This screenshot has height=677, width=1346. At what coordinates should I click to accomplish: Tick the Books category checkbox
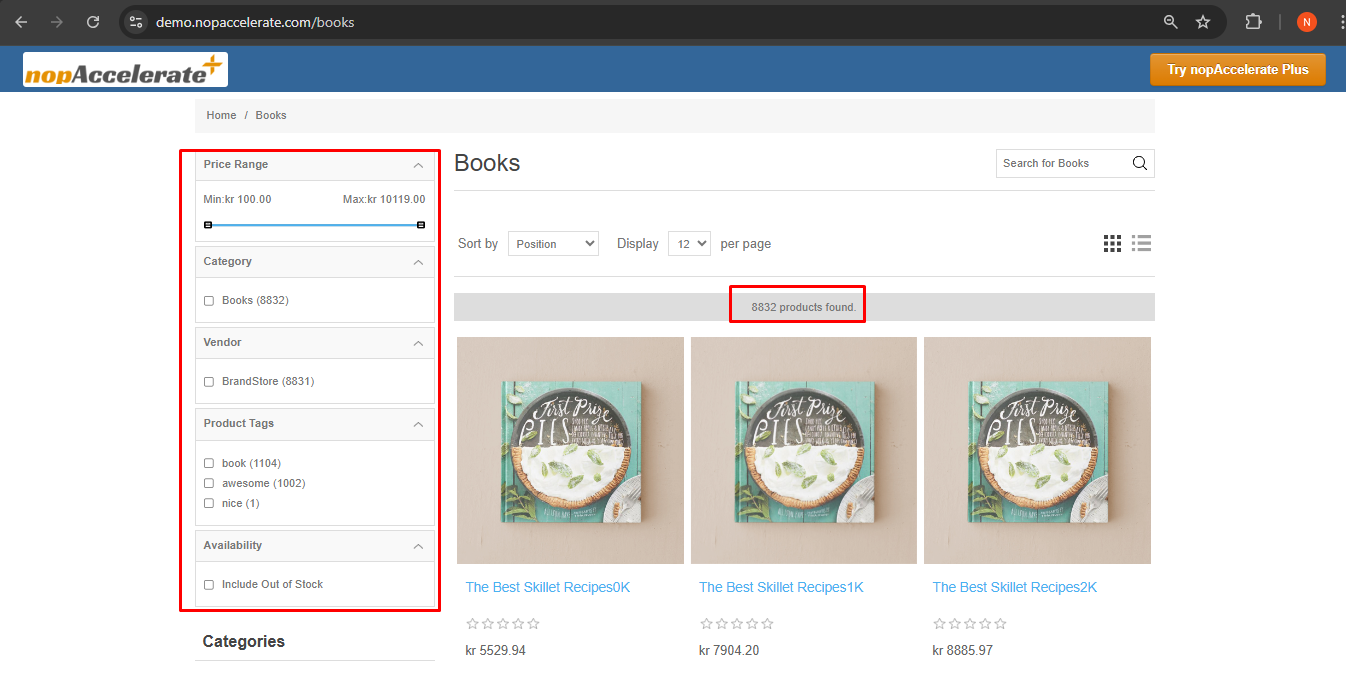209,301
